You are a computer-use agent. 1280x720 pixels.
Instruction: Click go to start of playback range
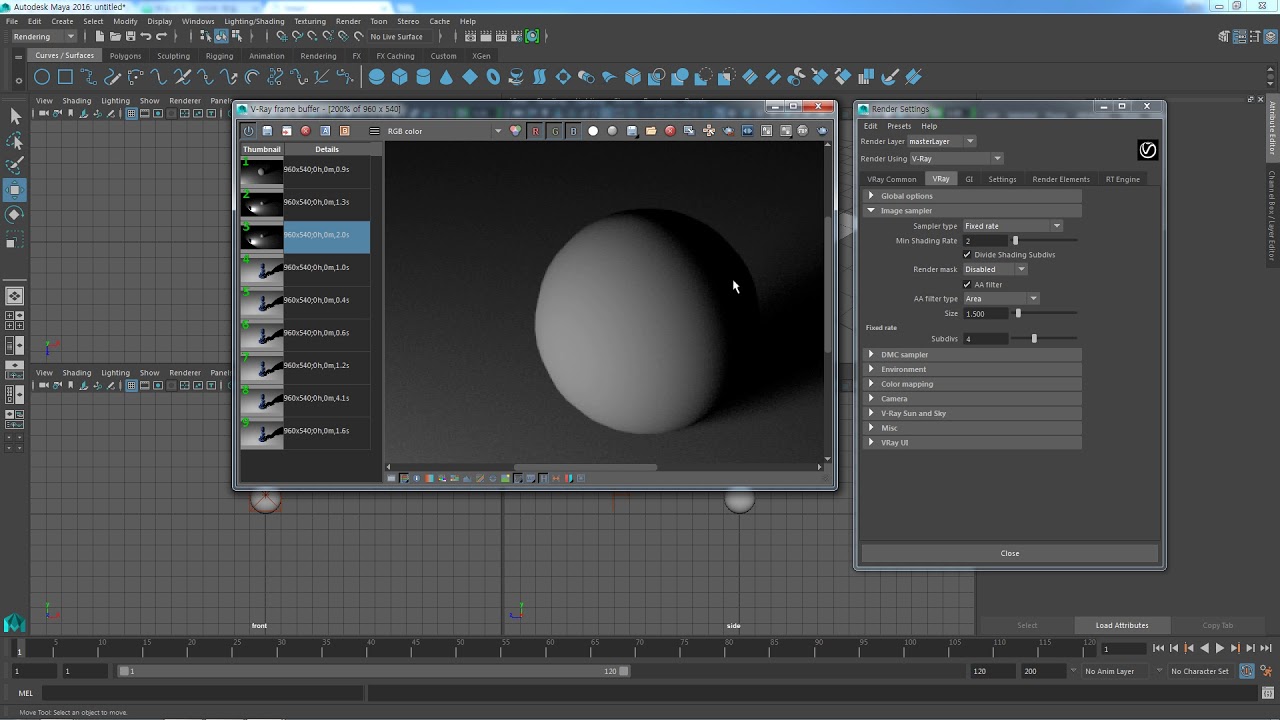coord(1158,648)
